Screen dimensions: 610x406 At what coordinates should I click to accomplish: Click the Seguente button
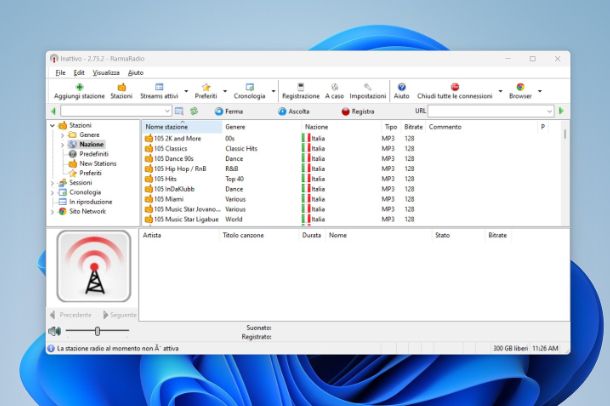point(119,315)
